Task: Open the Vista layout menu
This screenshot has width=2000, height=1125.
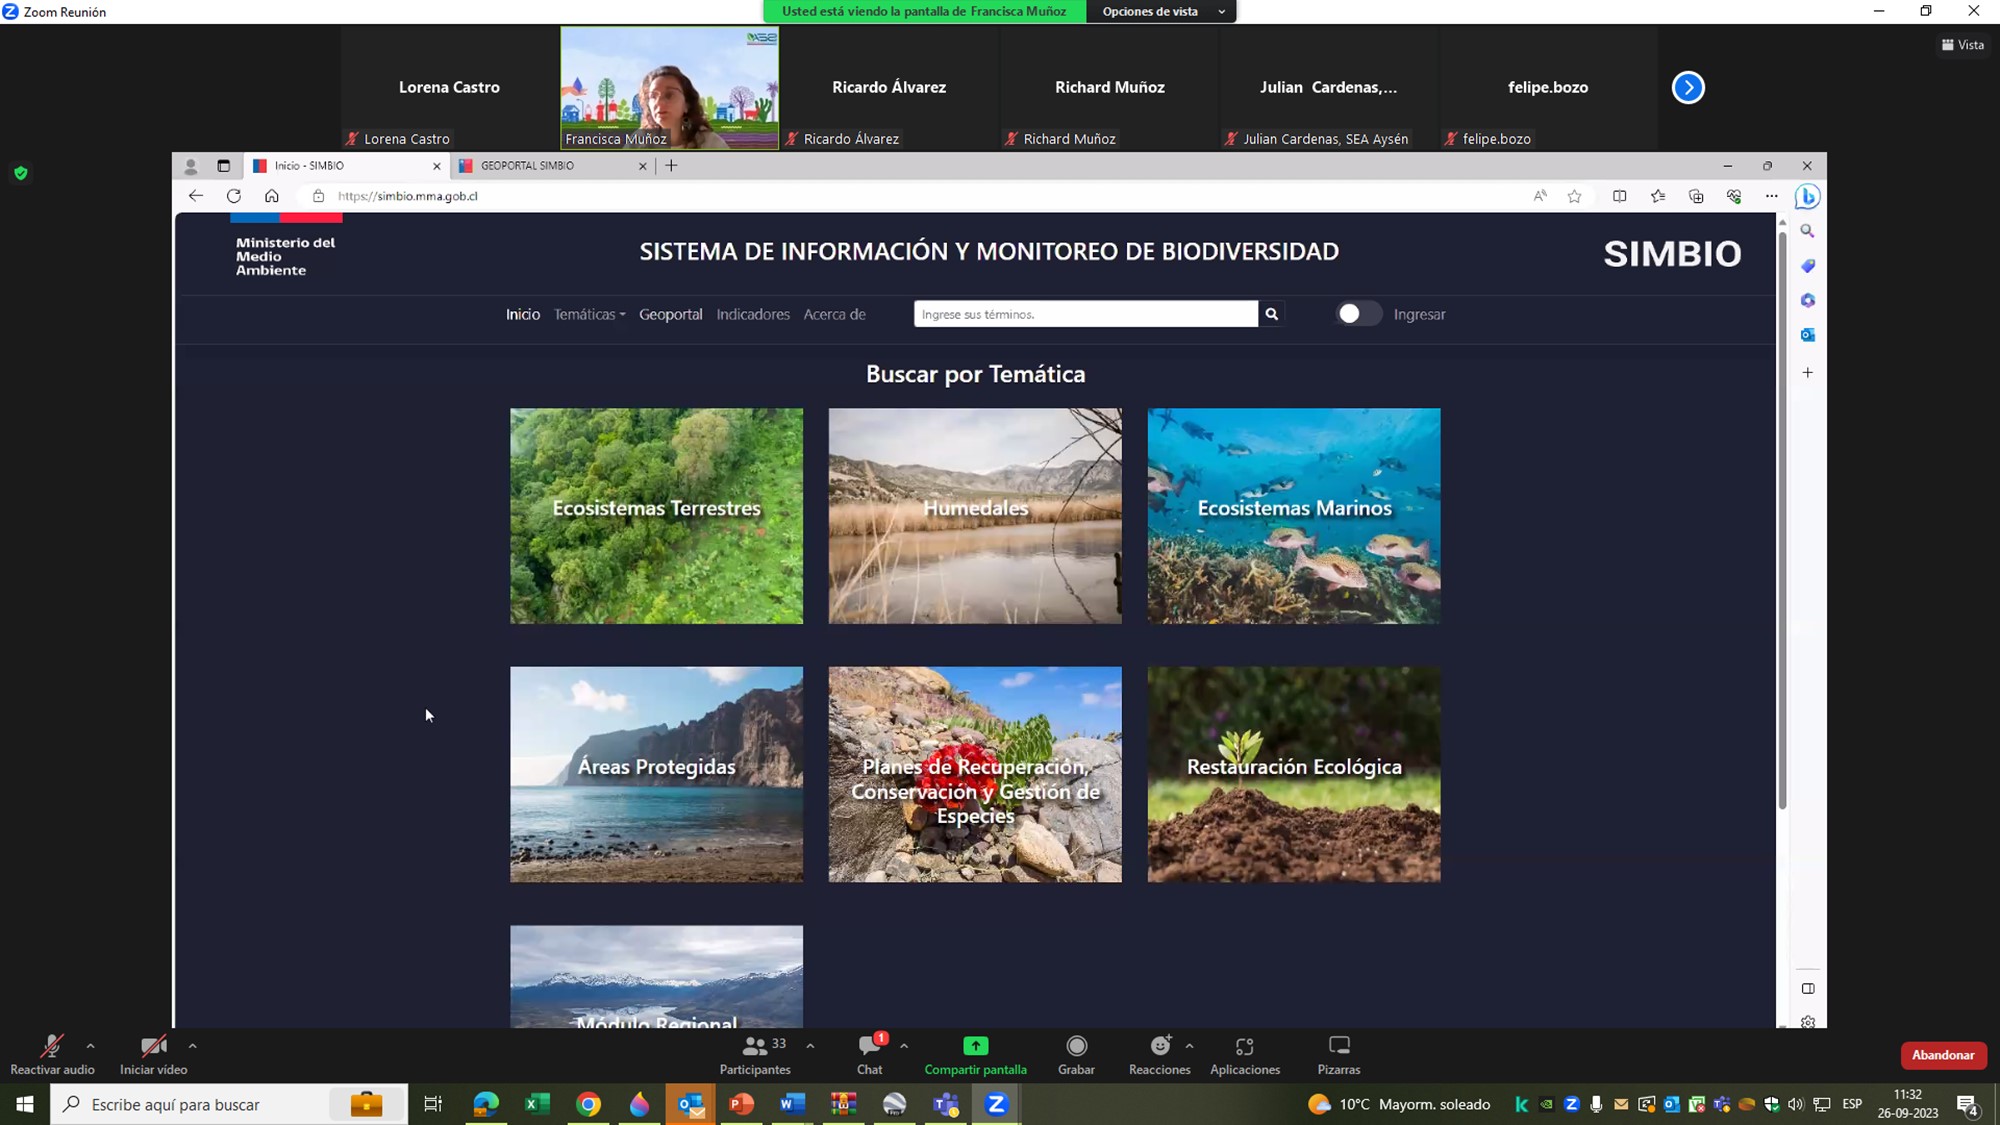Action: click(1962, 45)
